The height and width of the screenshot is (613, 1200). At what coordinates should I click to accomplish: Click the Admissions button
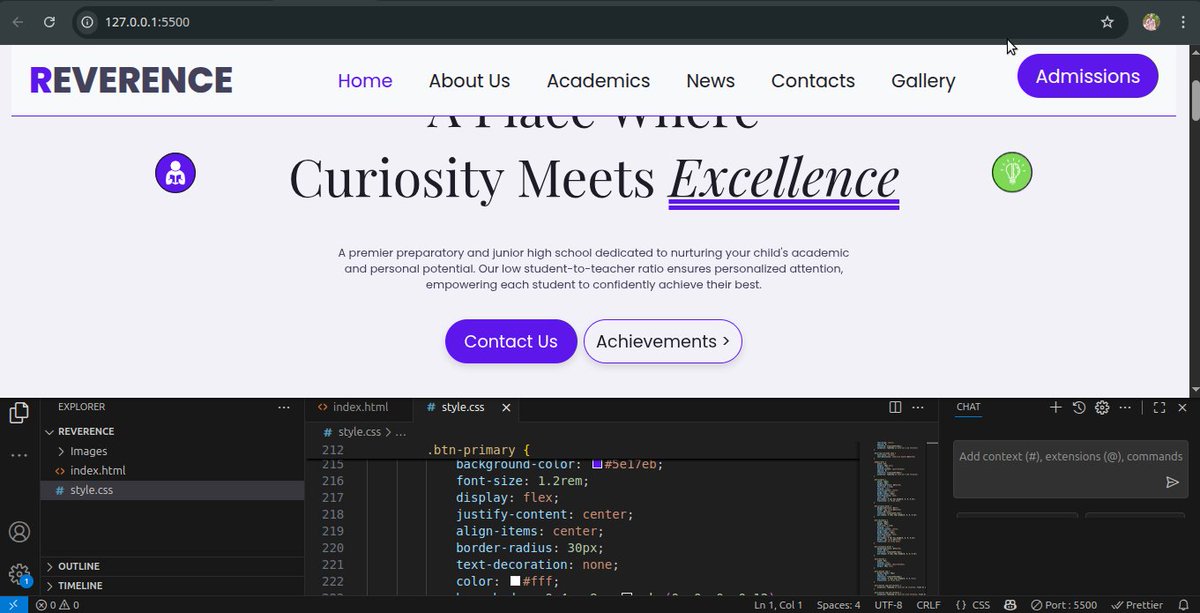tap(1087, 76)
